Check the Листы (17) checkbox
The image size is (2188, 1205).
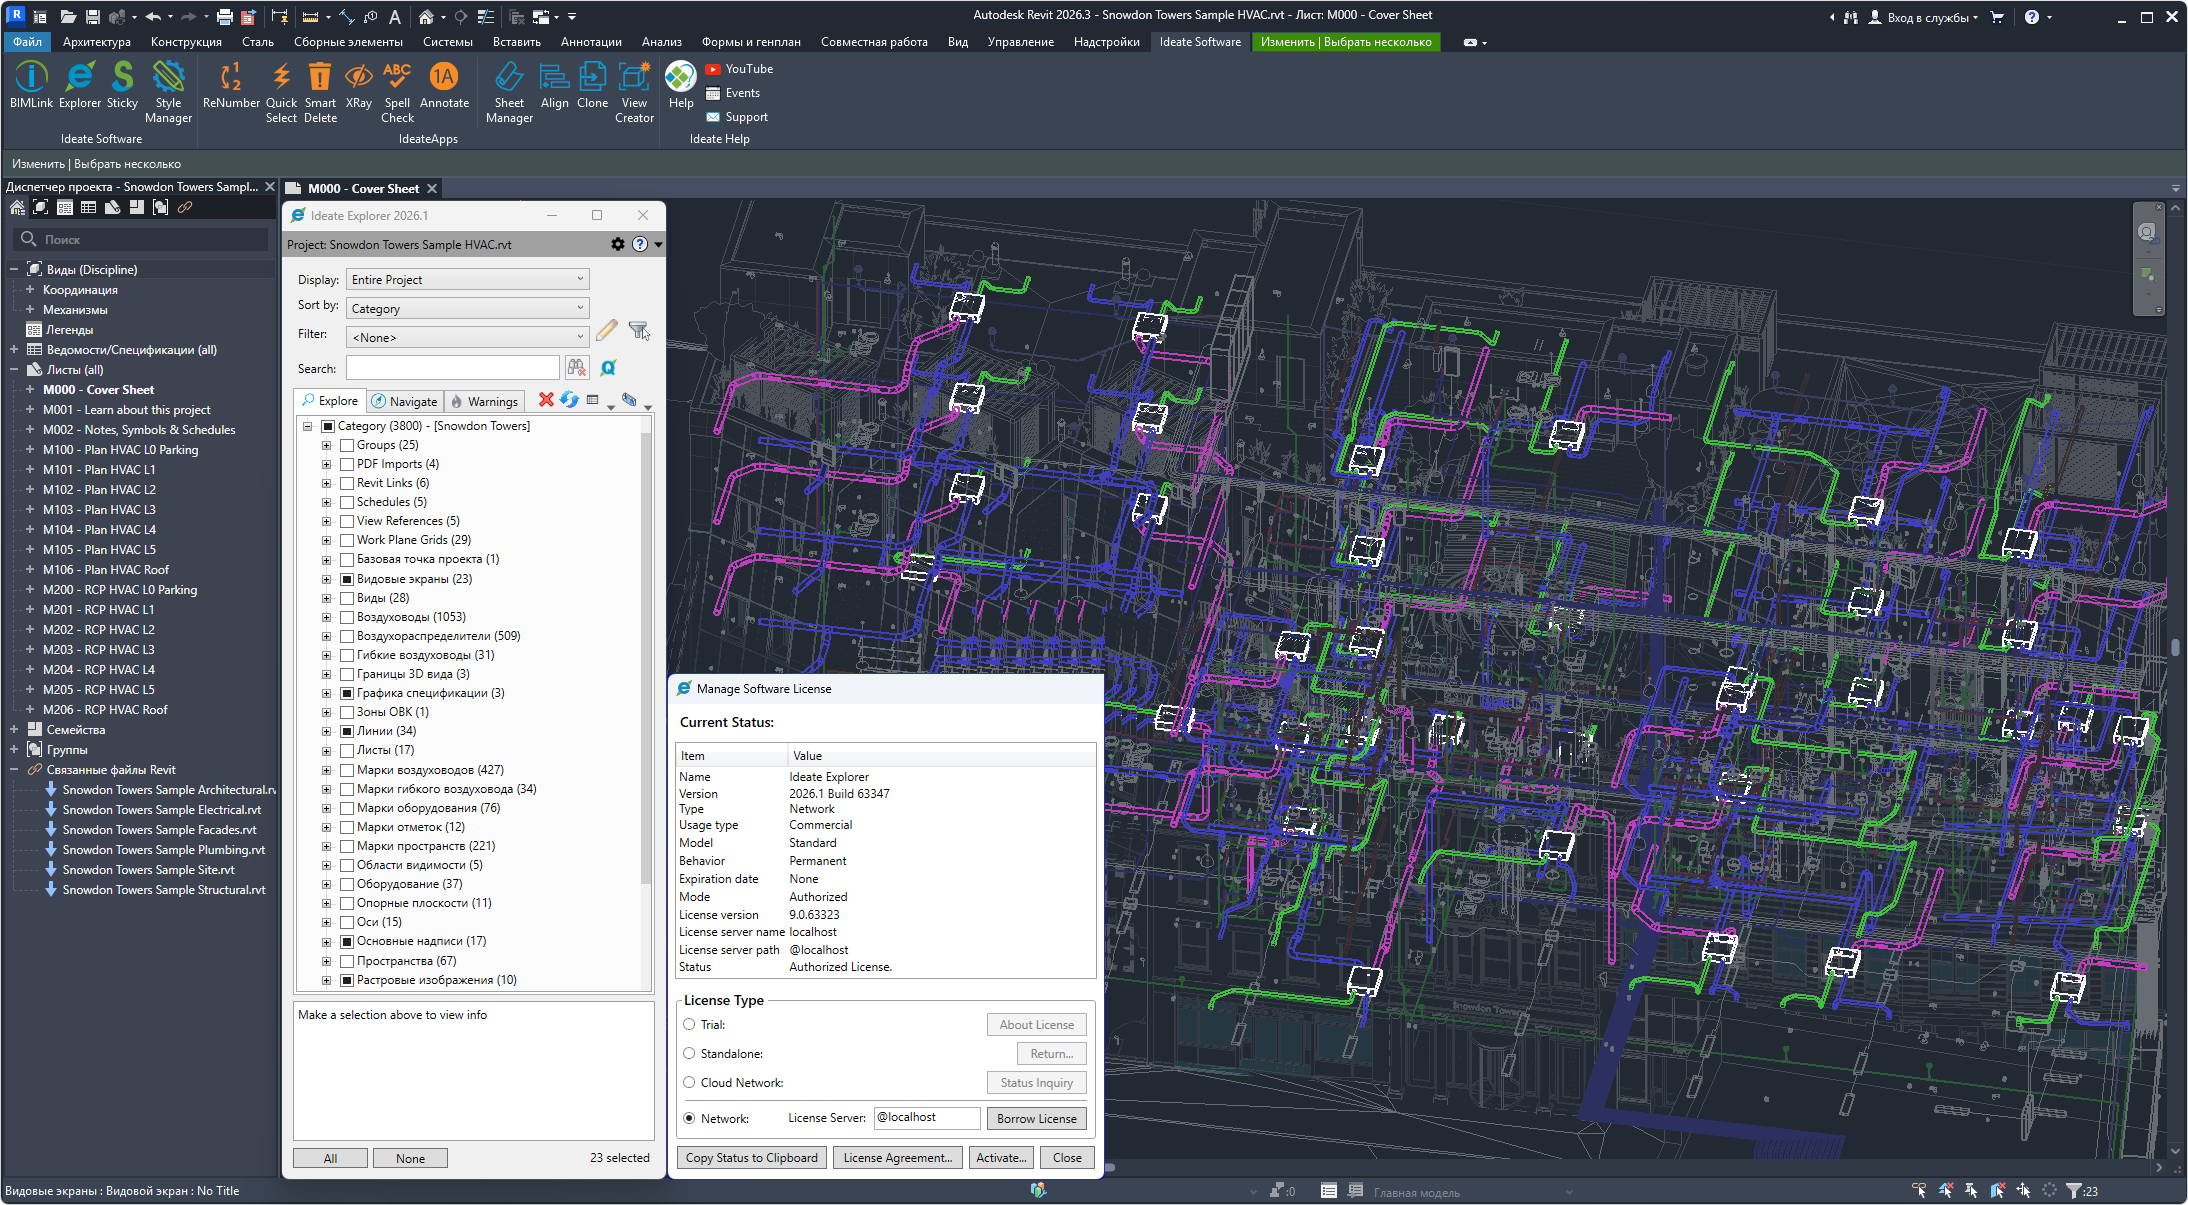(x=347, y=750)
